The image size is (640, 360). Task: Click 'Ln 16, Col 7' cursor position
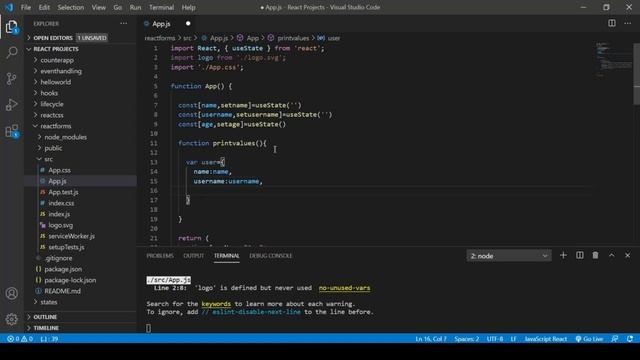coord(431,339)
